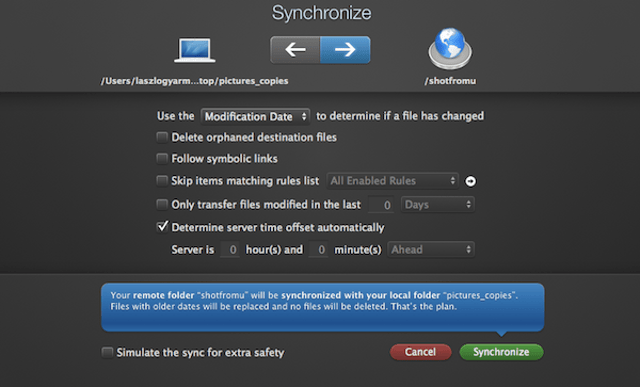Click the red Cancel button
The height and width of the screenshot is (387, 640).
[x=420, y=352]
